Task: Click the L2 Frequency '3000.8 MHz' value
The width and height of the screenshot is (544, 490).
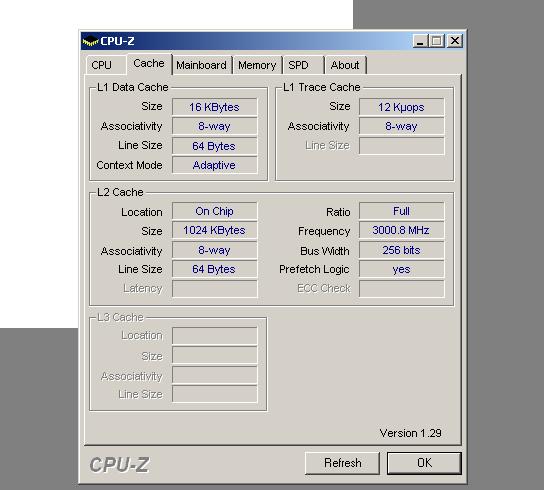Action: (x=401, y=230)
